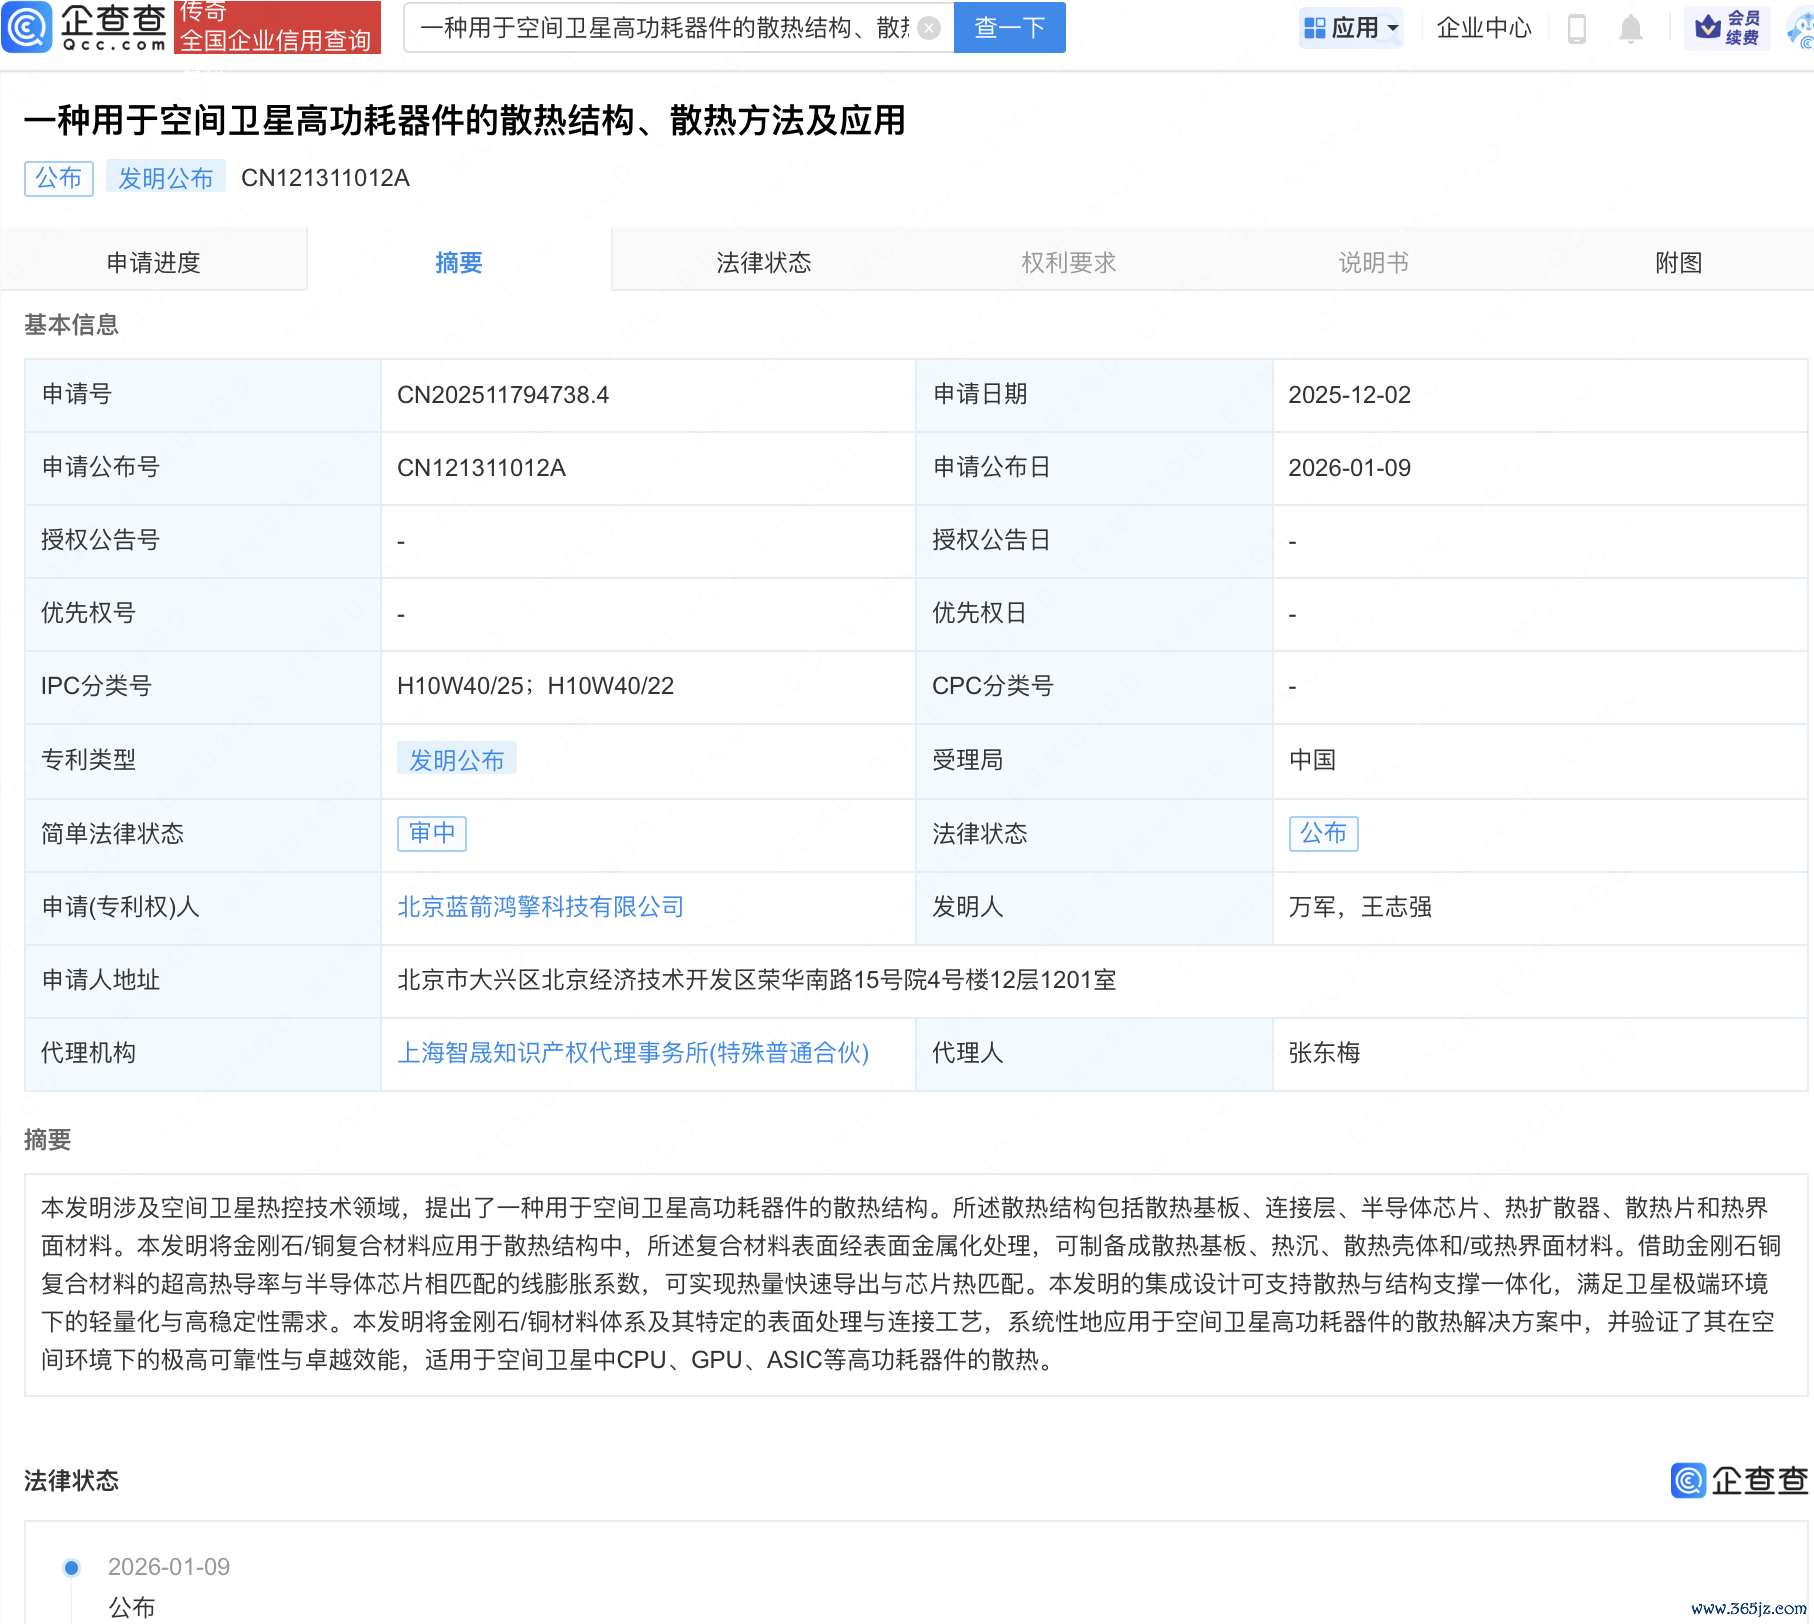Expand the 应用 dropdown menu

pos(1352,28)
